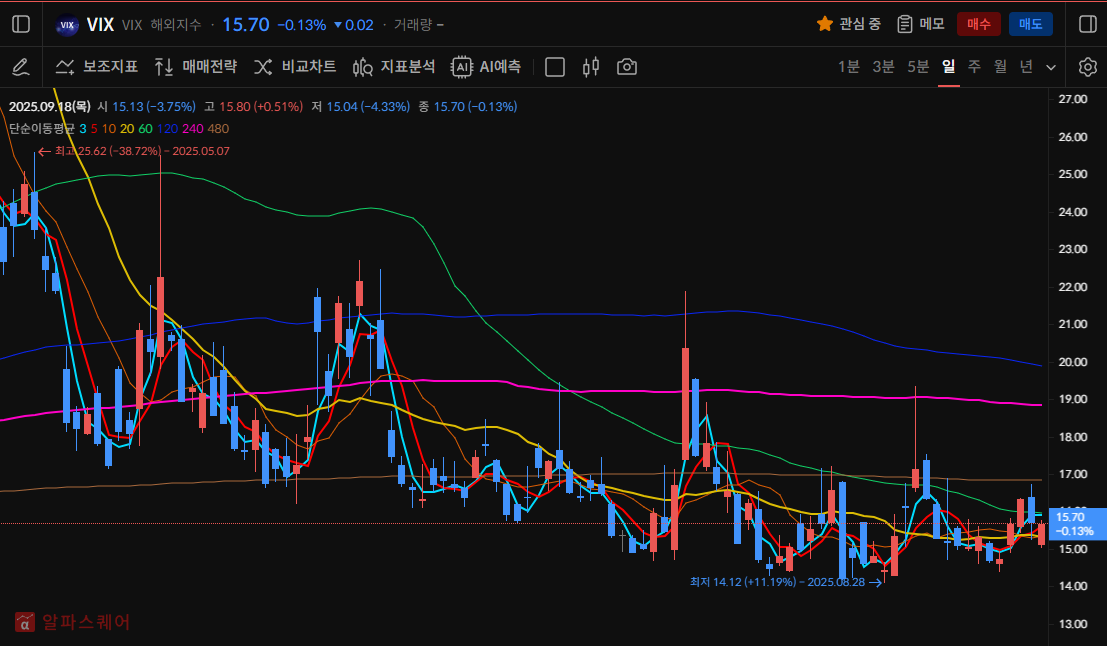
Task: Expand the timeframe dropdown chevron
Action: [x=1051, y=67]
